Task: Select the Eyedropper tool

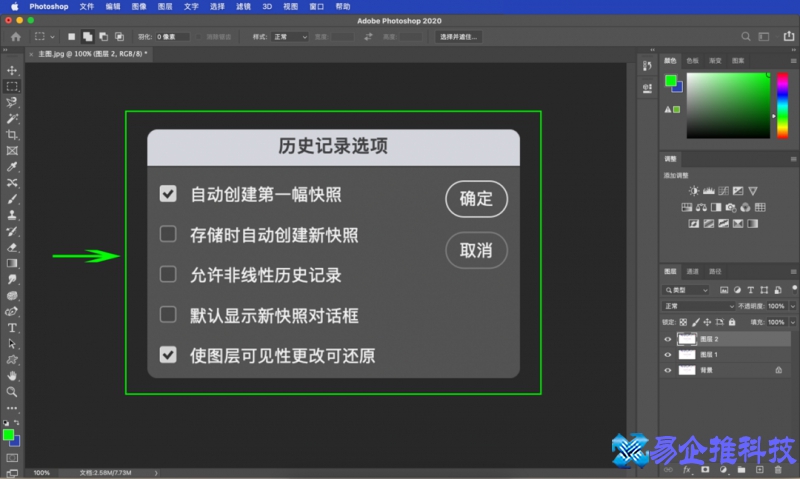Action: [x=12, y=167]
